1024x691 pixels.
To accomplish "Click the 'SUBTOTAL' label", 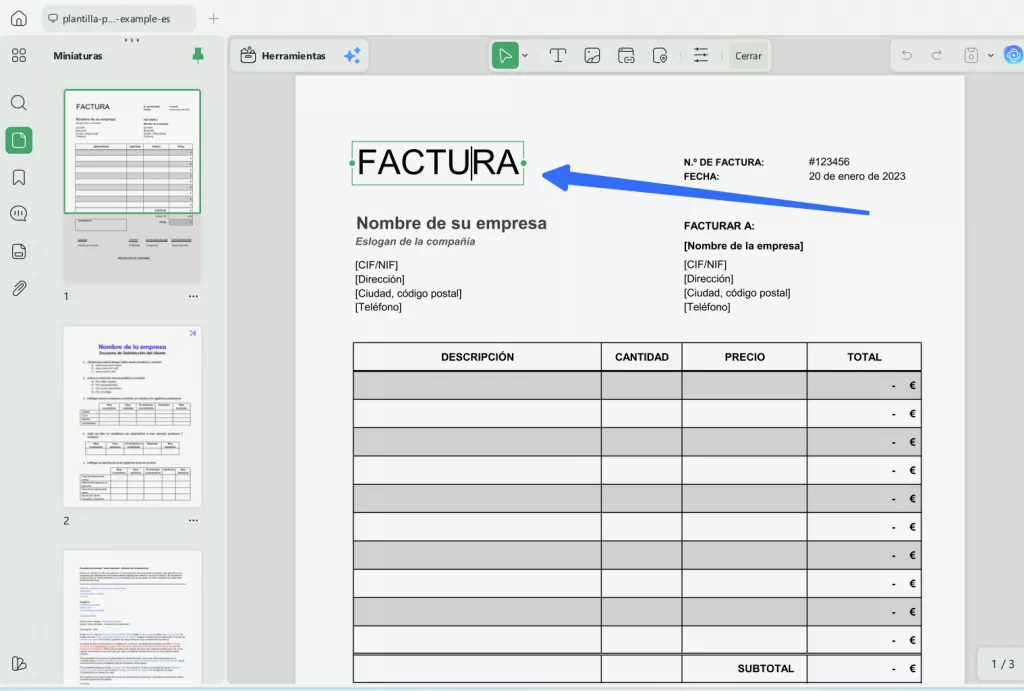I will 765,669.
